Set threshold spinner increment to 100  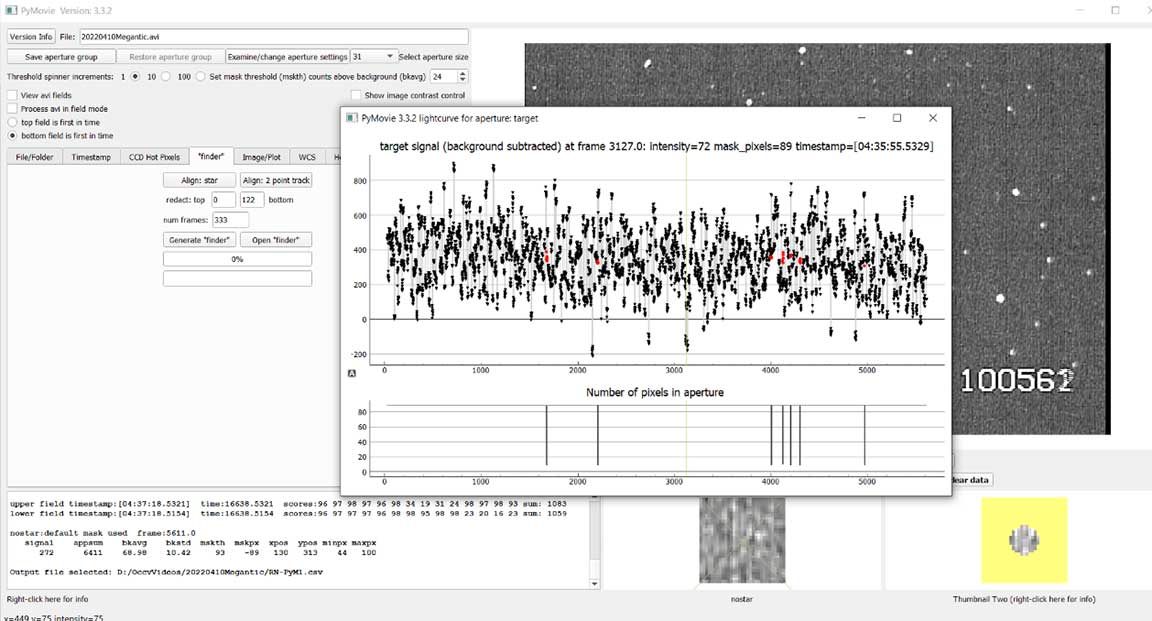point(201,76)
